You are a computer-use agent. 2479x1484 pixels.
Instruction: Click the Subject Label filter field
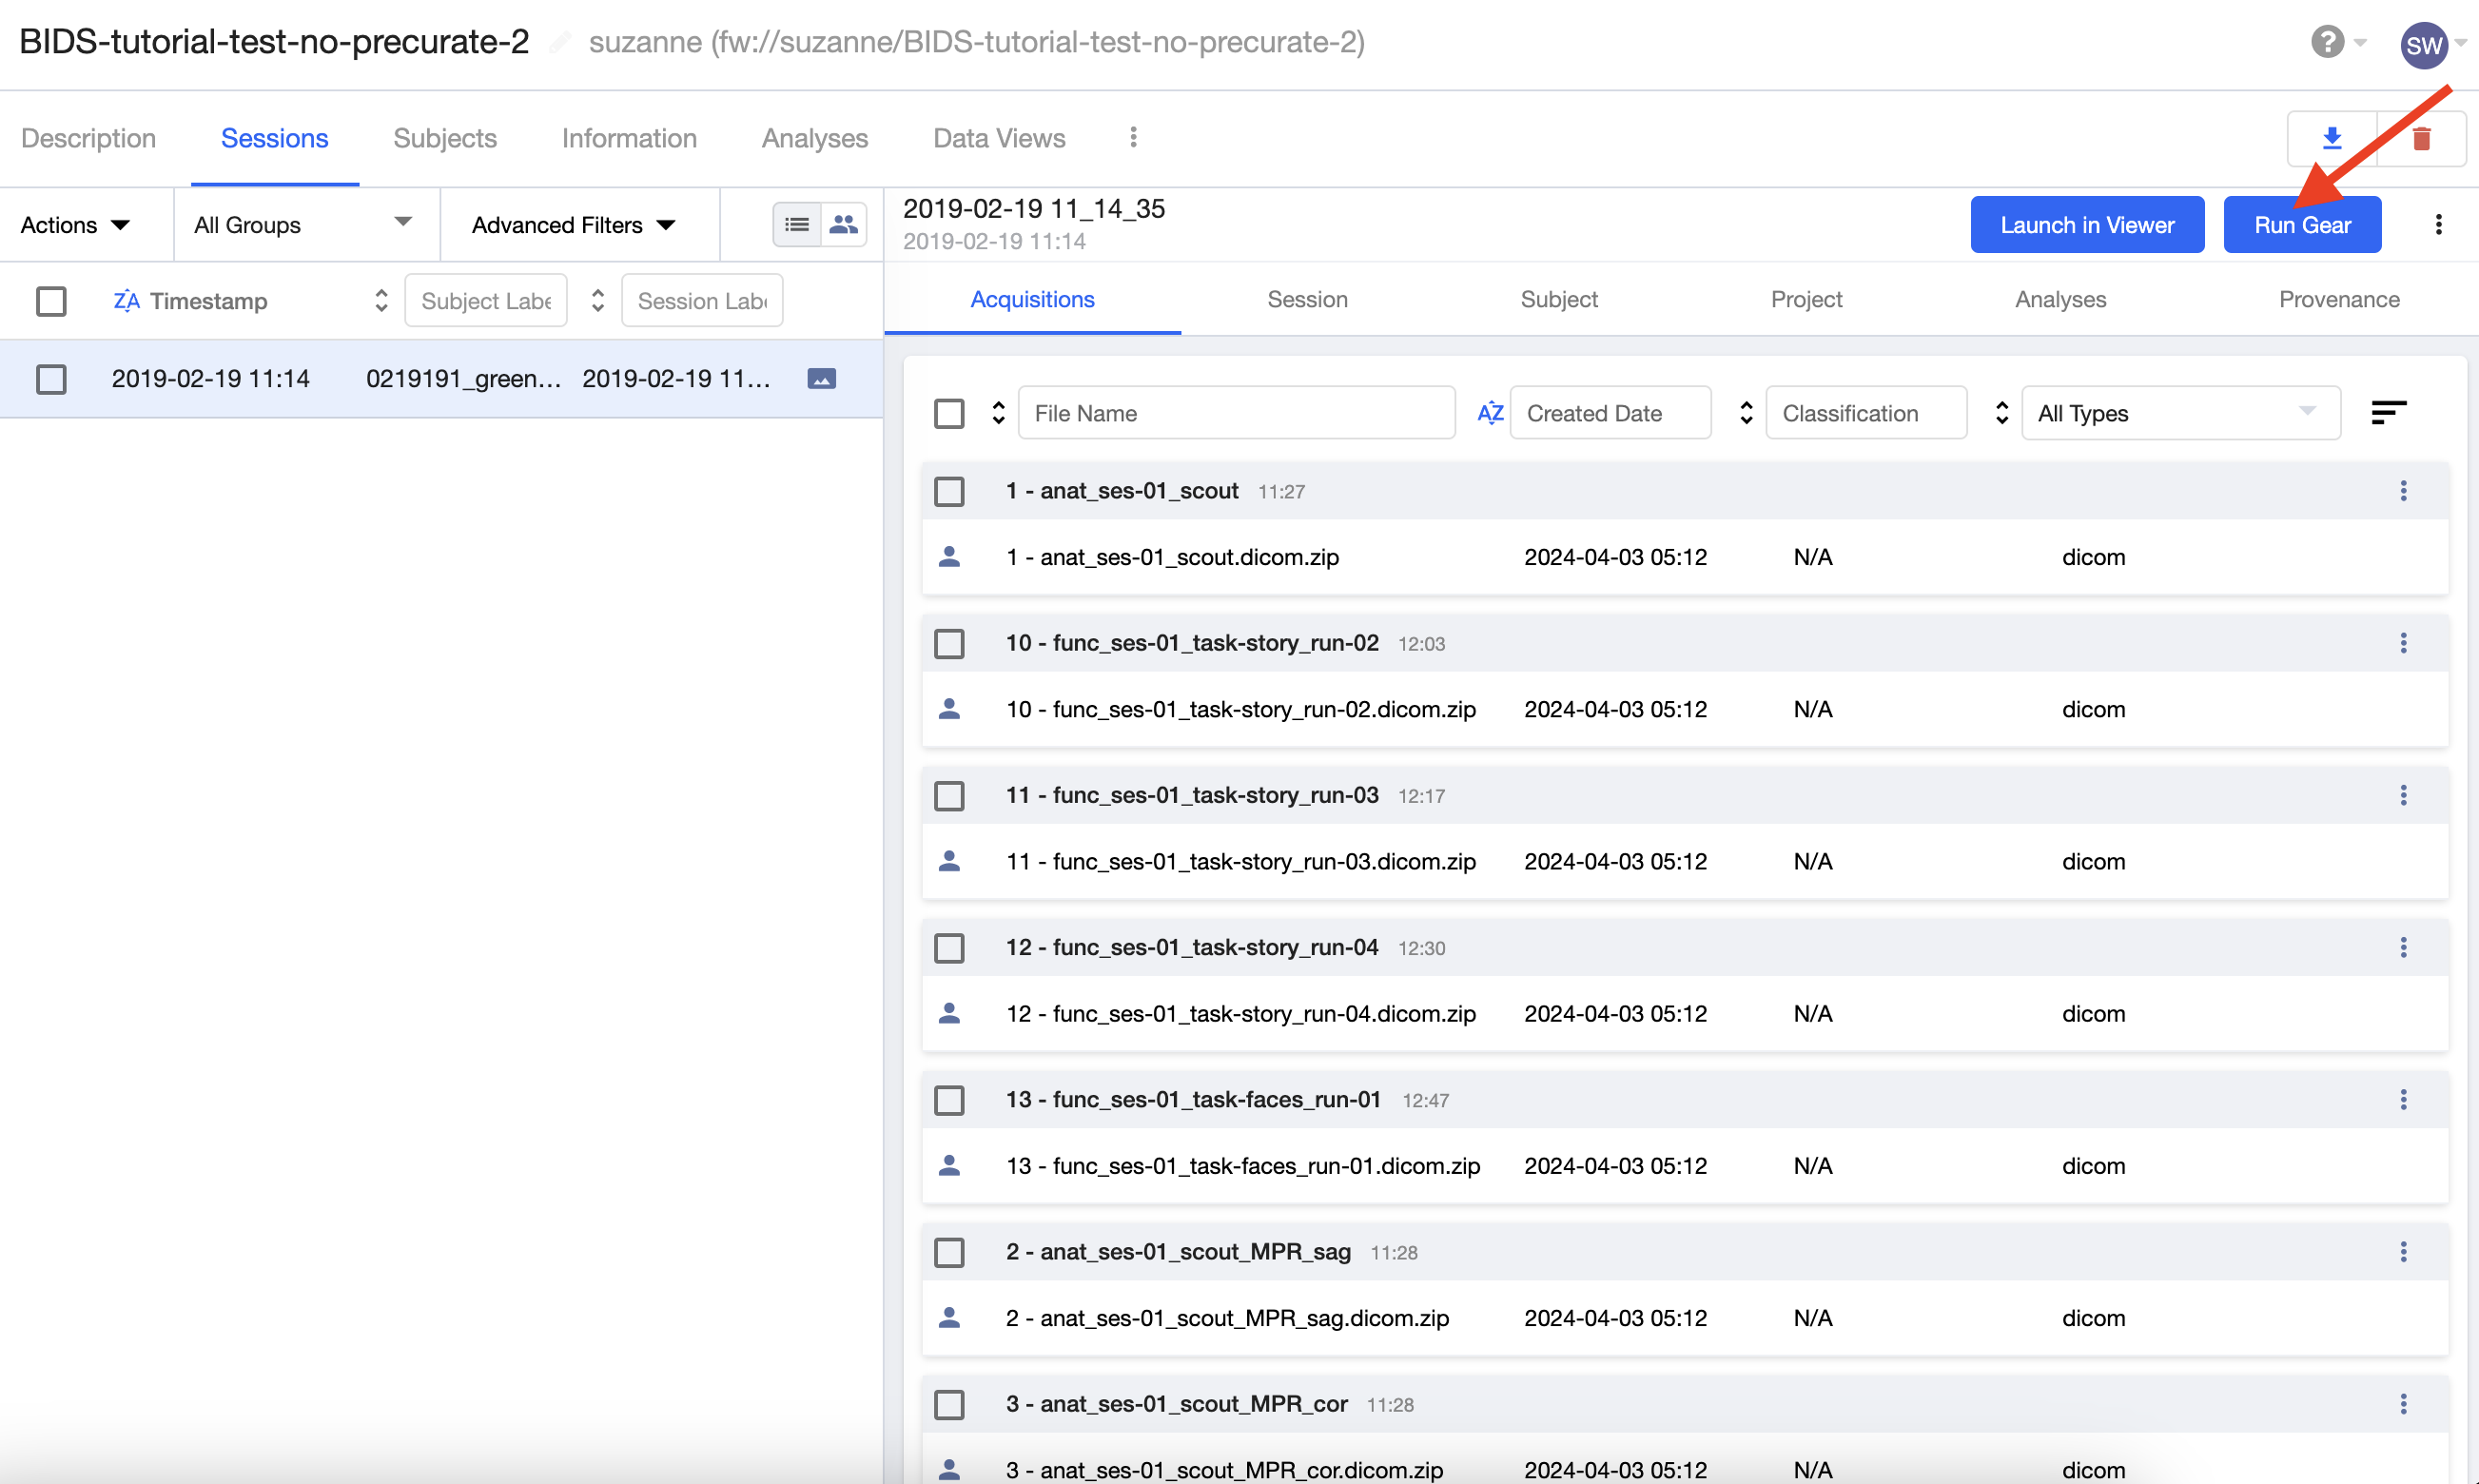tap(486, 300)
